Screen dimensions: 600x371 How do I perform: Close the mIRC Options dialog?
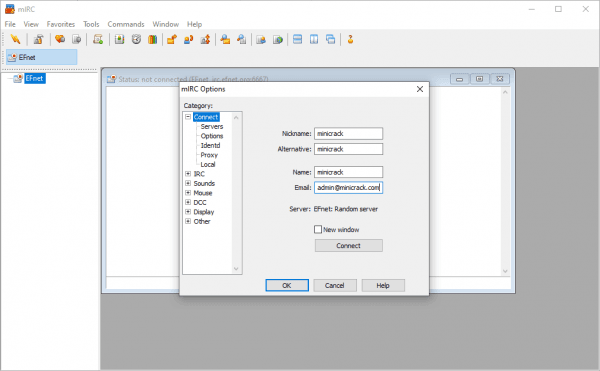(x=420, y=89)
